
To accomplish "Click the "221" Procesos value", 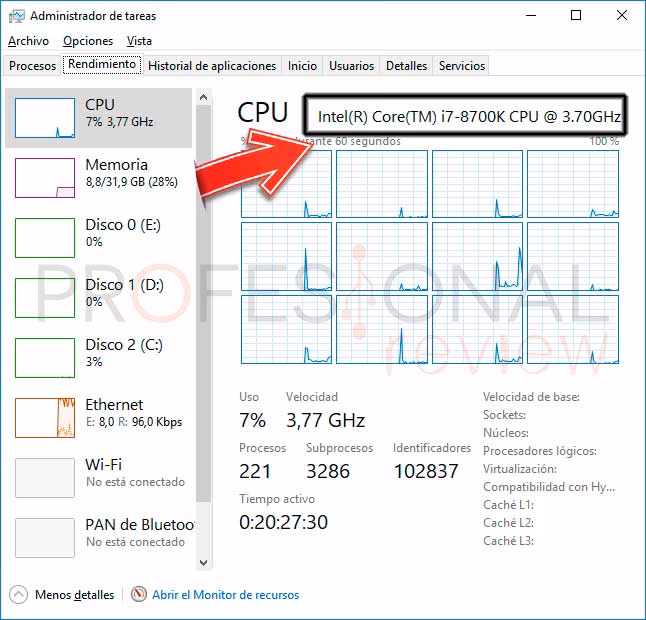I will (255, 471).
